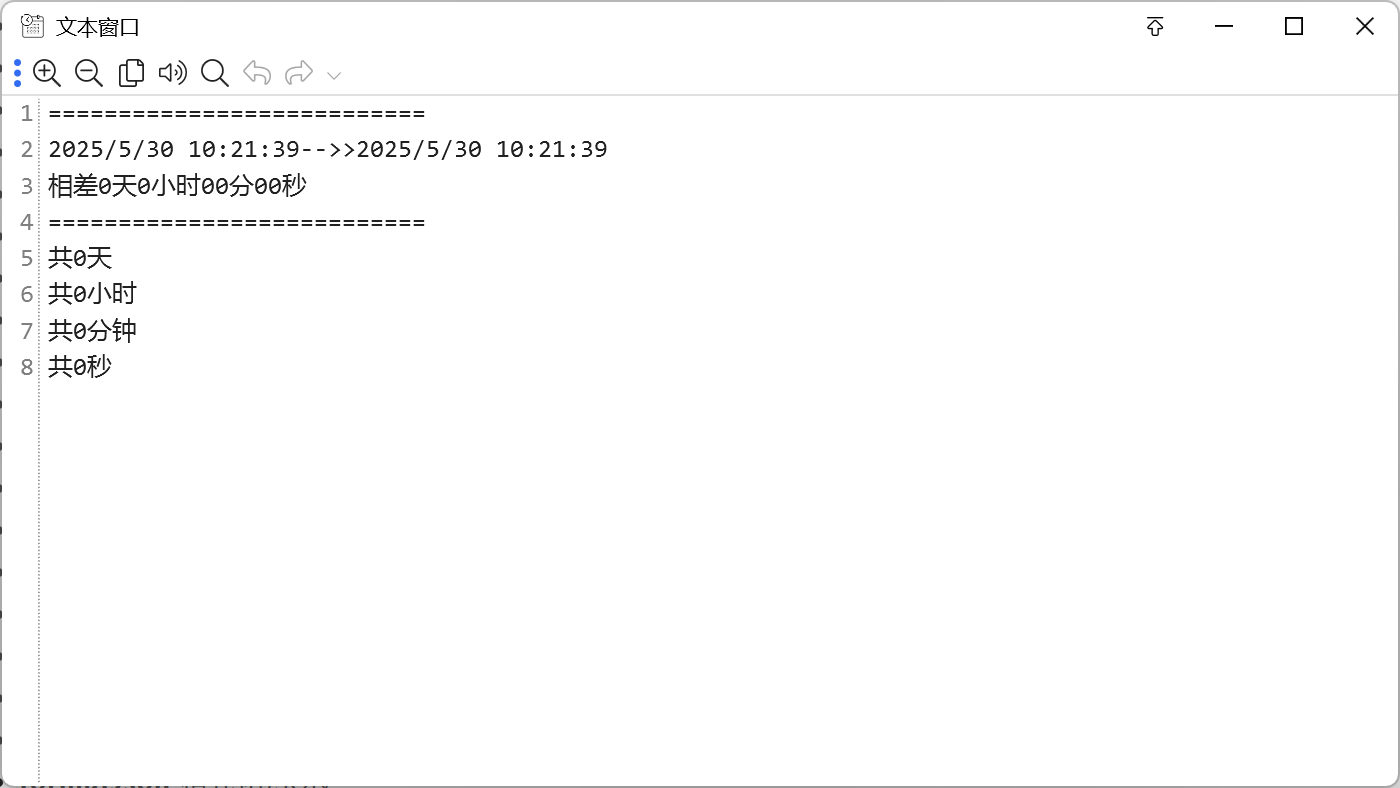Maximize the 文本窗口 window
Image resolution: width=1400 pixels, height=788 pixels.
[x=1294, y=27]
